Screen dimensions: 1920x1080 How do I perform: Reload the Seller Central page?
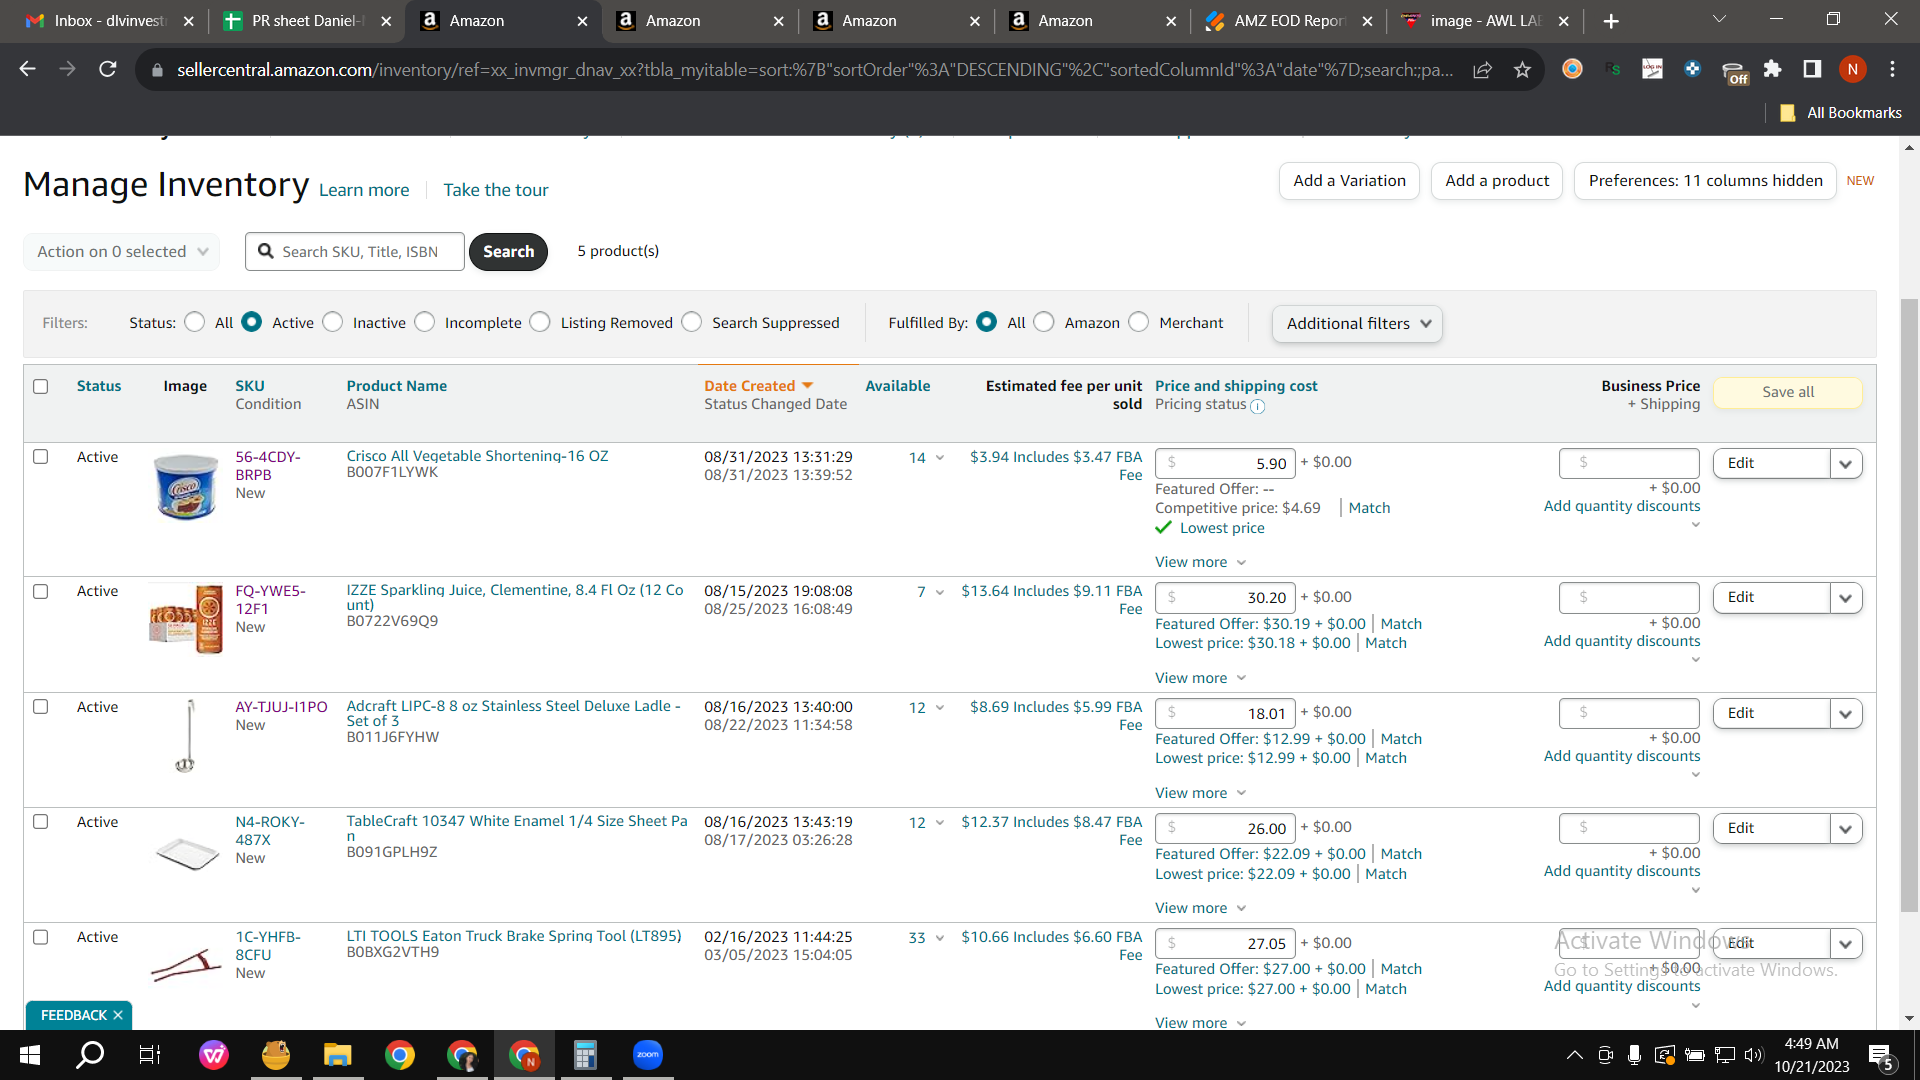point(108,69)
